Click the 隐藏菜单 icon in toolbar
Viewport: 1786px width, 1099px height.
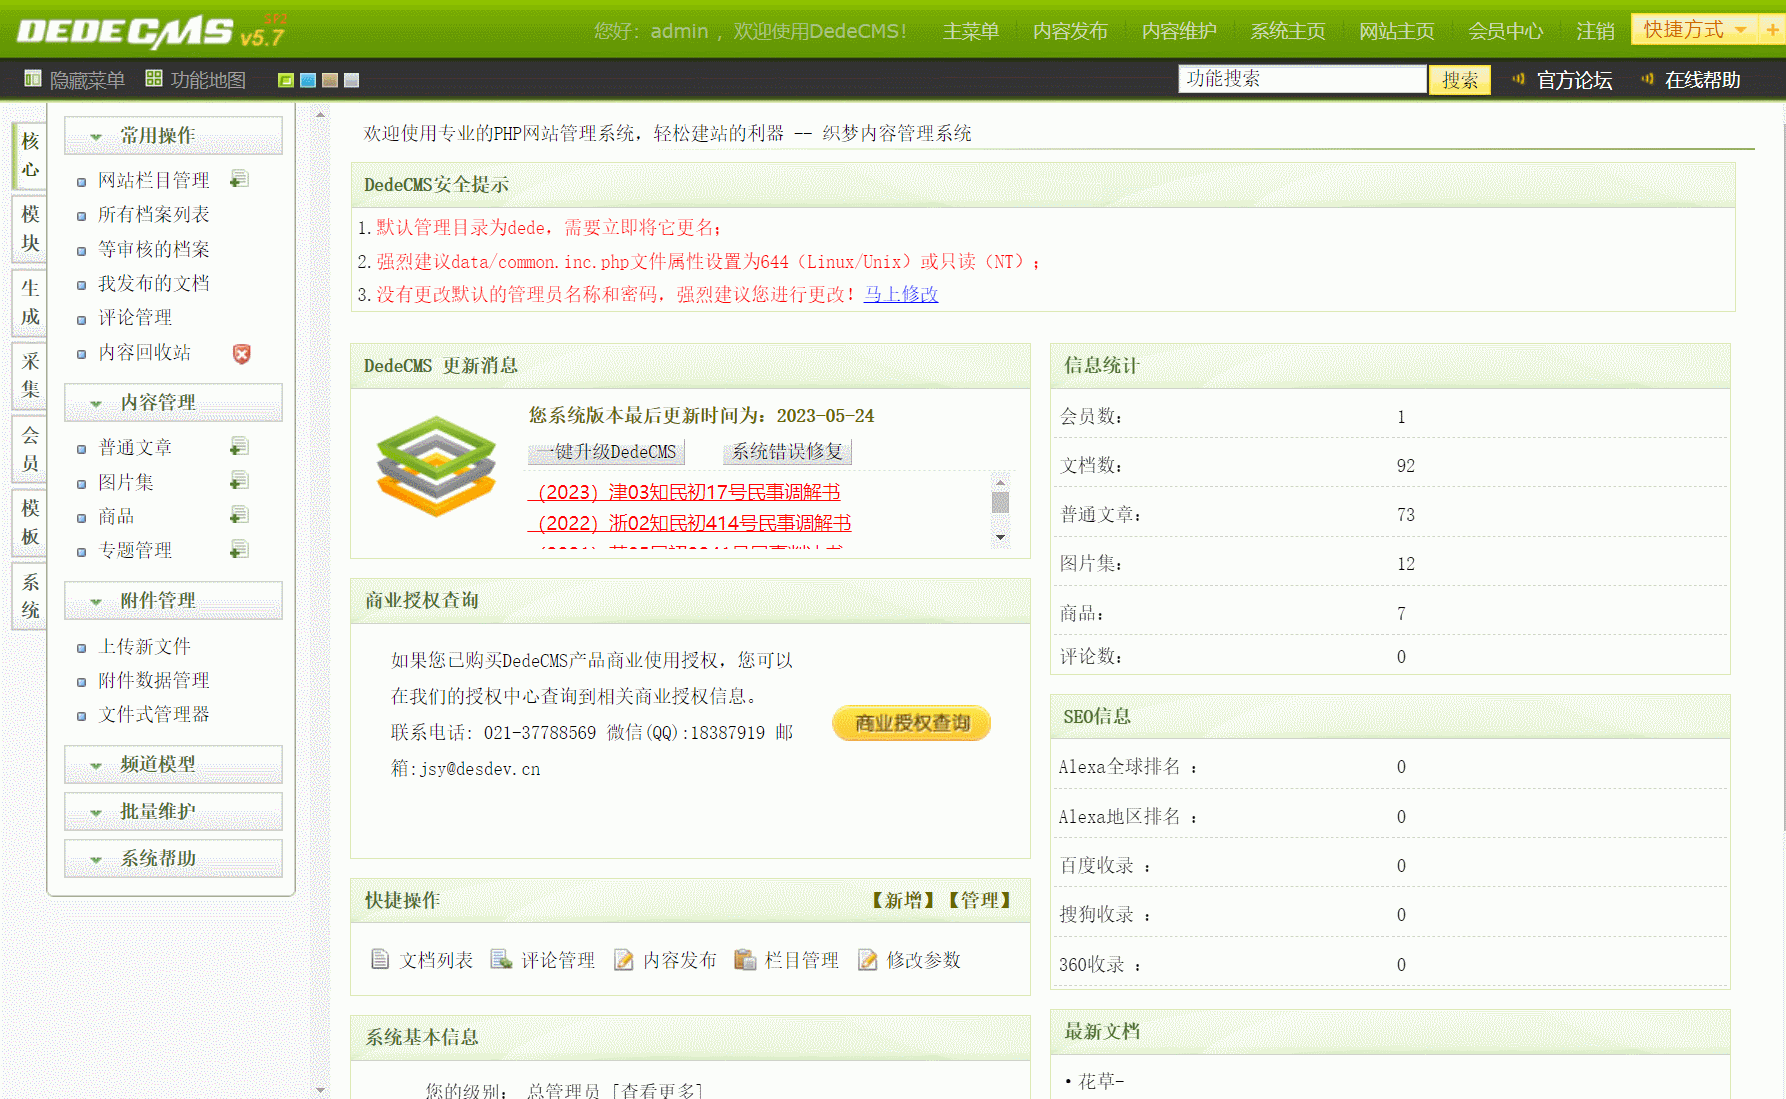click(x=33, y=78)
